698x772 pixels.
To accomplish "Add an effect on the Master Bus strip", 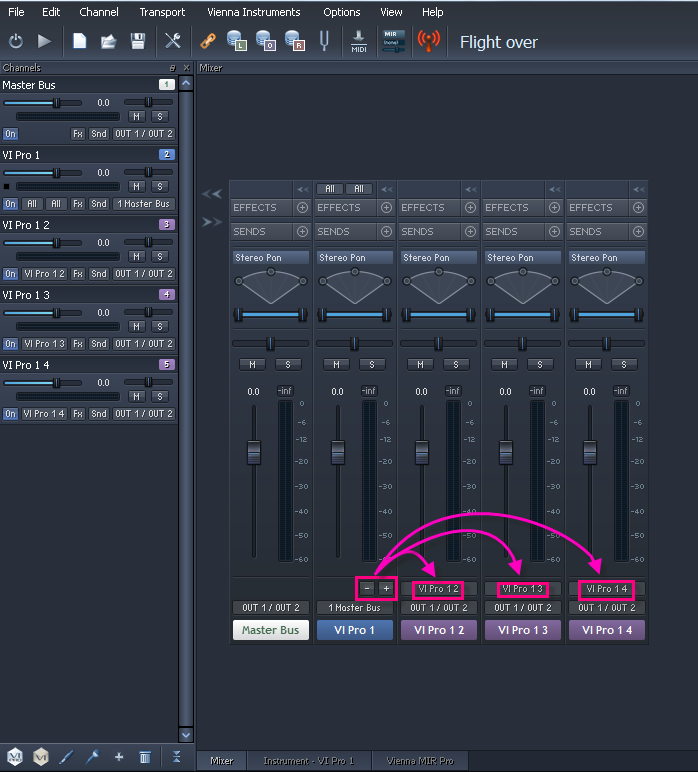I will tap(302, 208).
